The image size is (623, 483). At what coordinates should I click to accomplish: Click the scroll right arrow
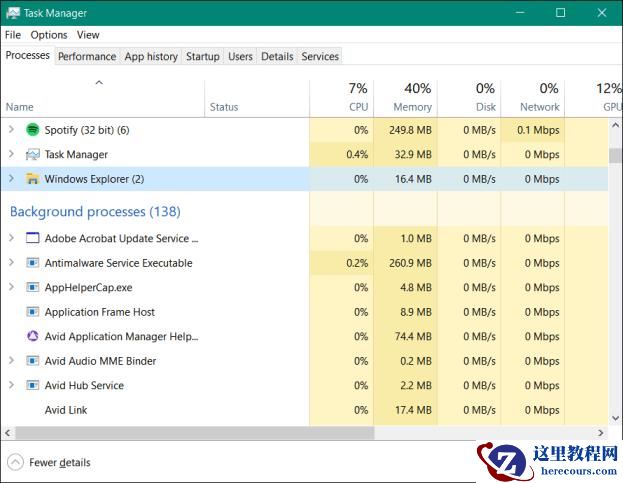click(x=600, y=433)
